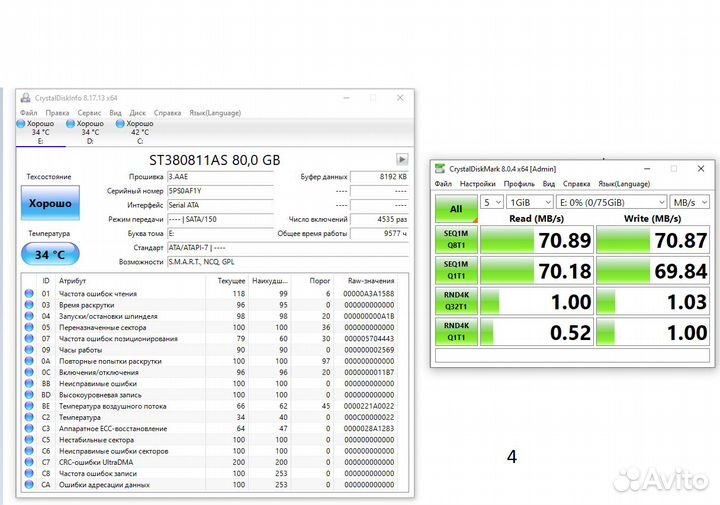Click the status orb of attribute 01
This screenshot has height=505, width=720.
pos(29,293)
